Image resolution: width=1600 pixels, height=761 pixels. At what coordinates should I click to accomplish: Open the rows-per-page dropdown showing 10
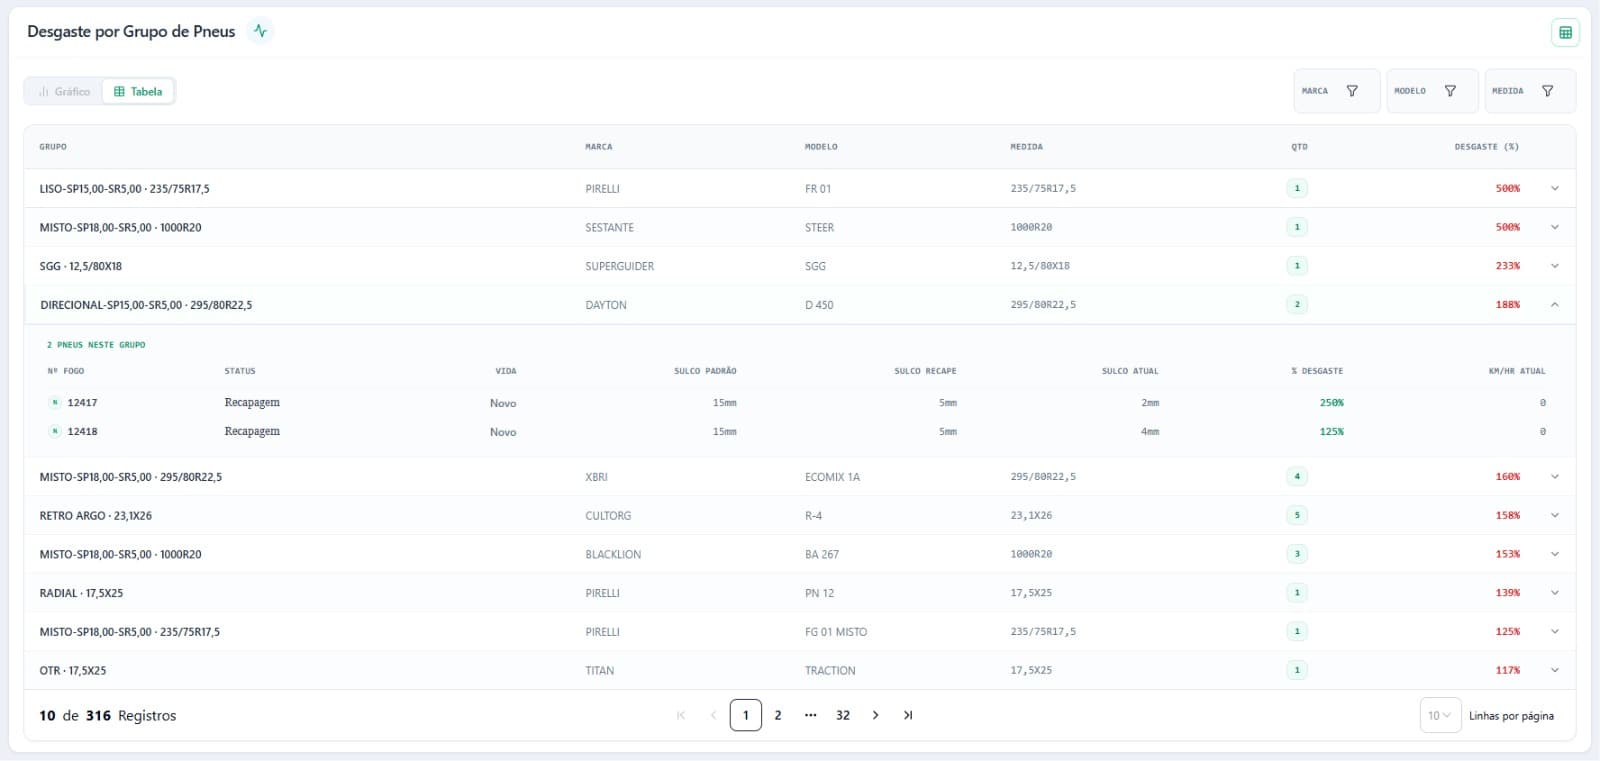(1440, 715)
